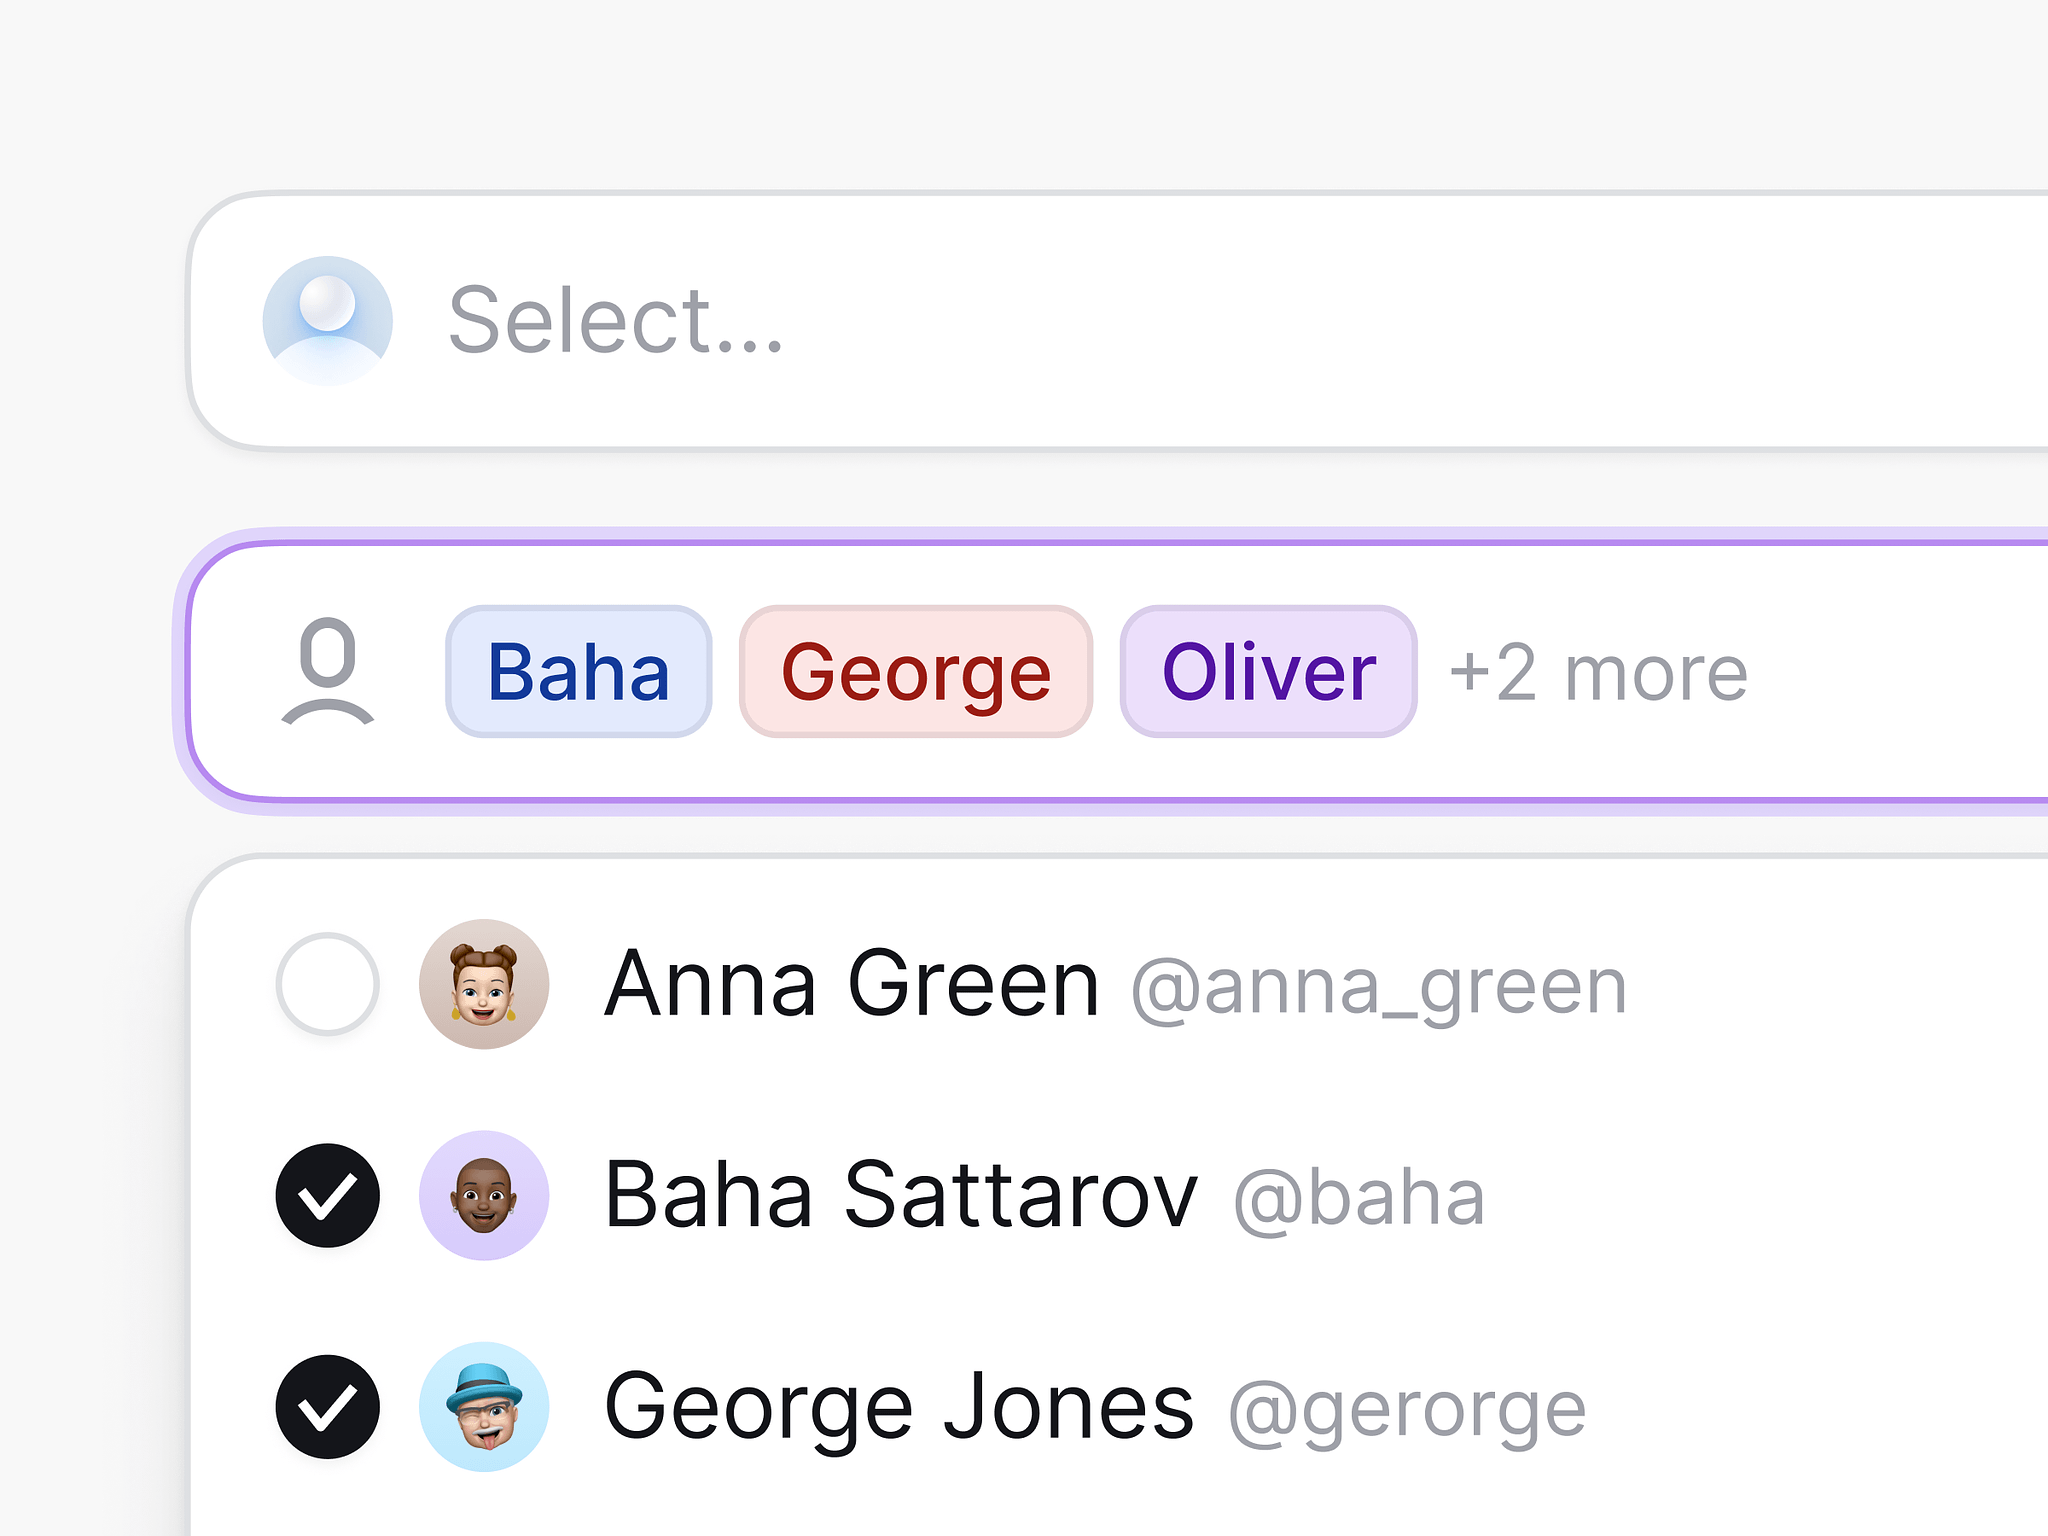
Task: Uncheck the George Jones checkbox
Action: pyautogui.click(x=327, y=1406)
